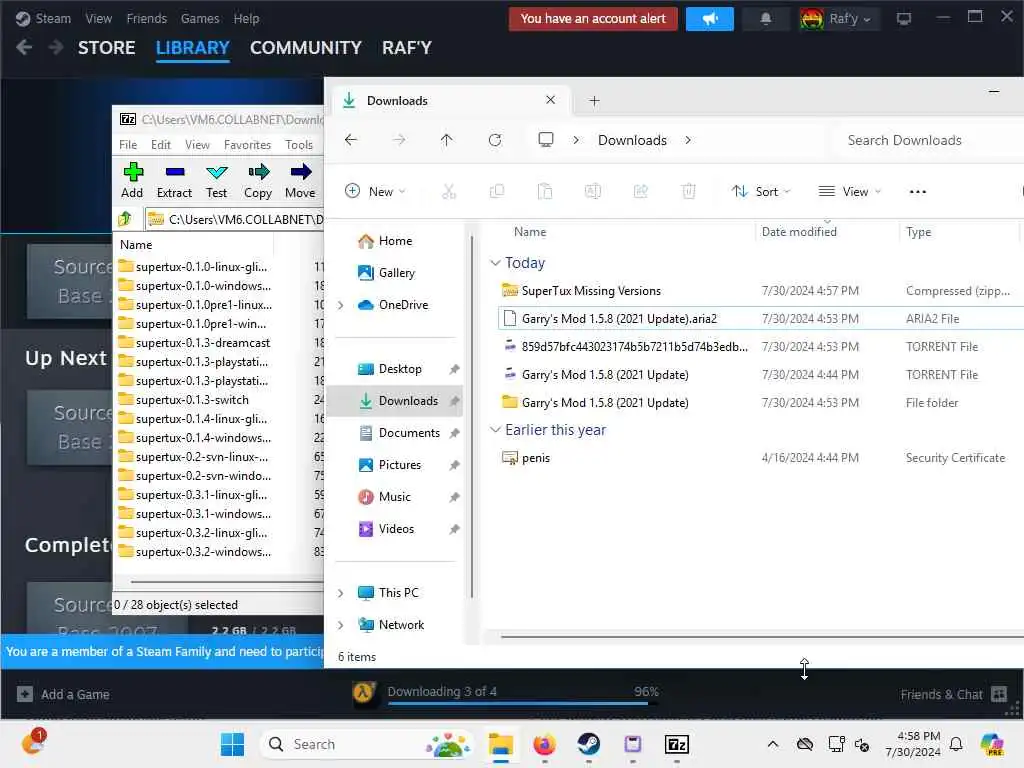Expand Network in navigation pane
Screen dimensions: 1024x768
[x=340, y=625]
